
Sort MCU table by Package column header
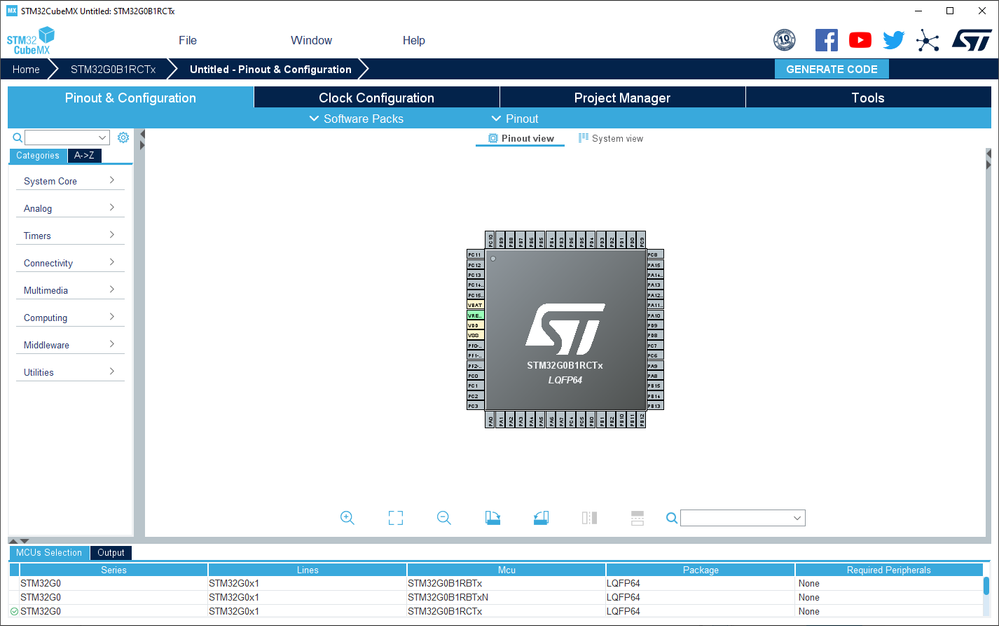click(700, 570)
